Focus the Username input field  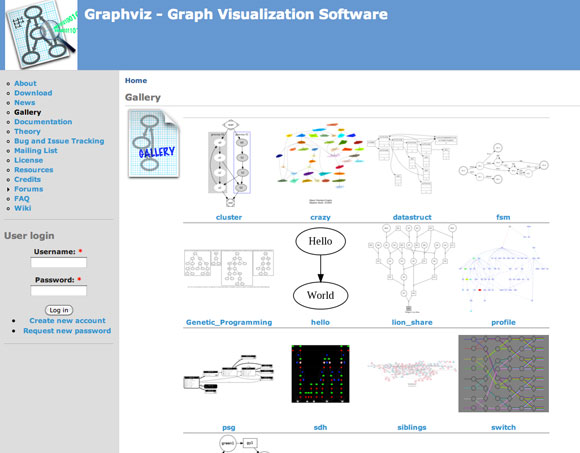pyautogui.click(x=58, y=263)
